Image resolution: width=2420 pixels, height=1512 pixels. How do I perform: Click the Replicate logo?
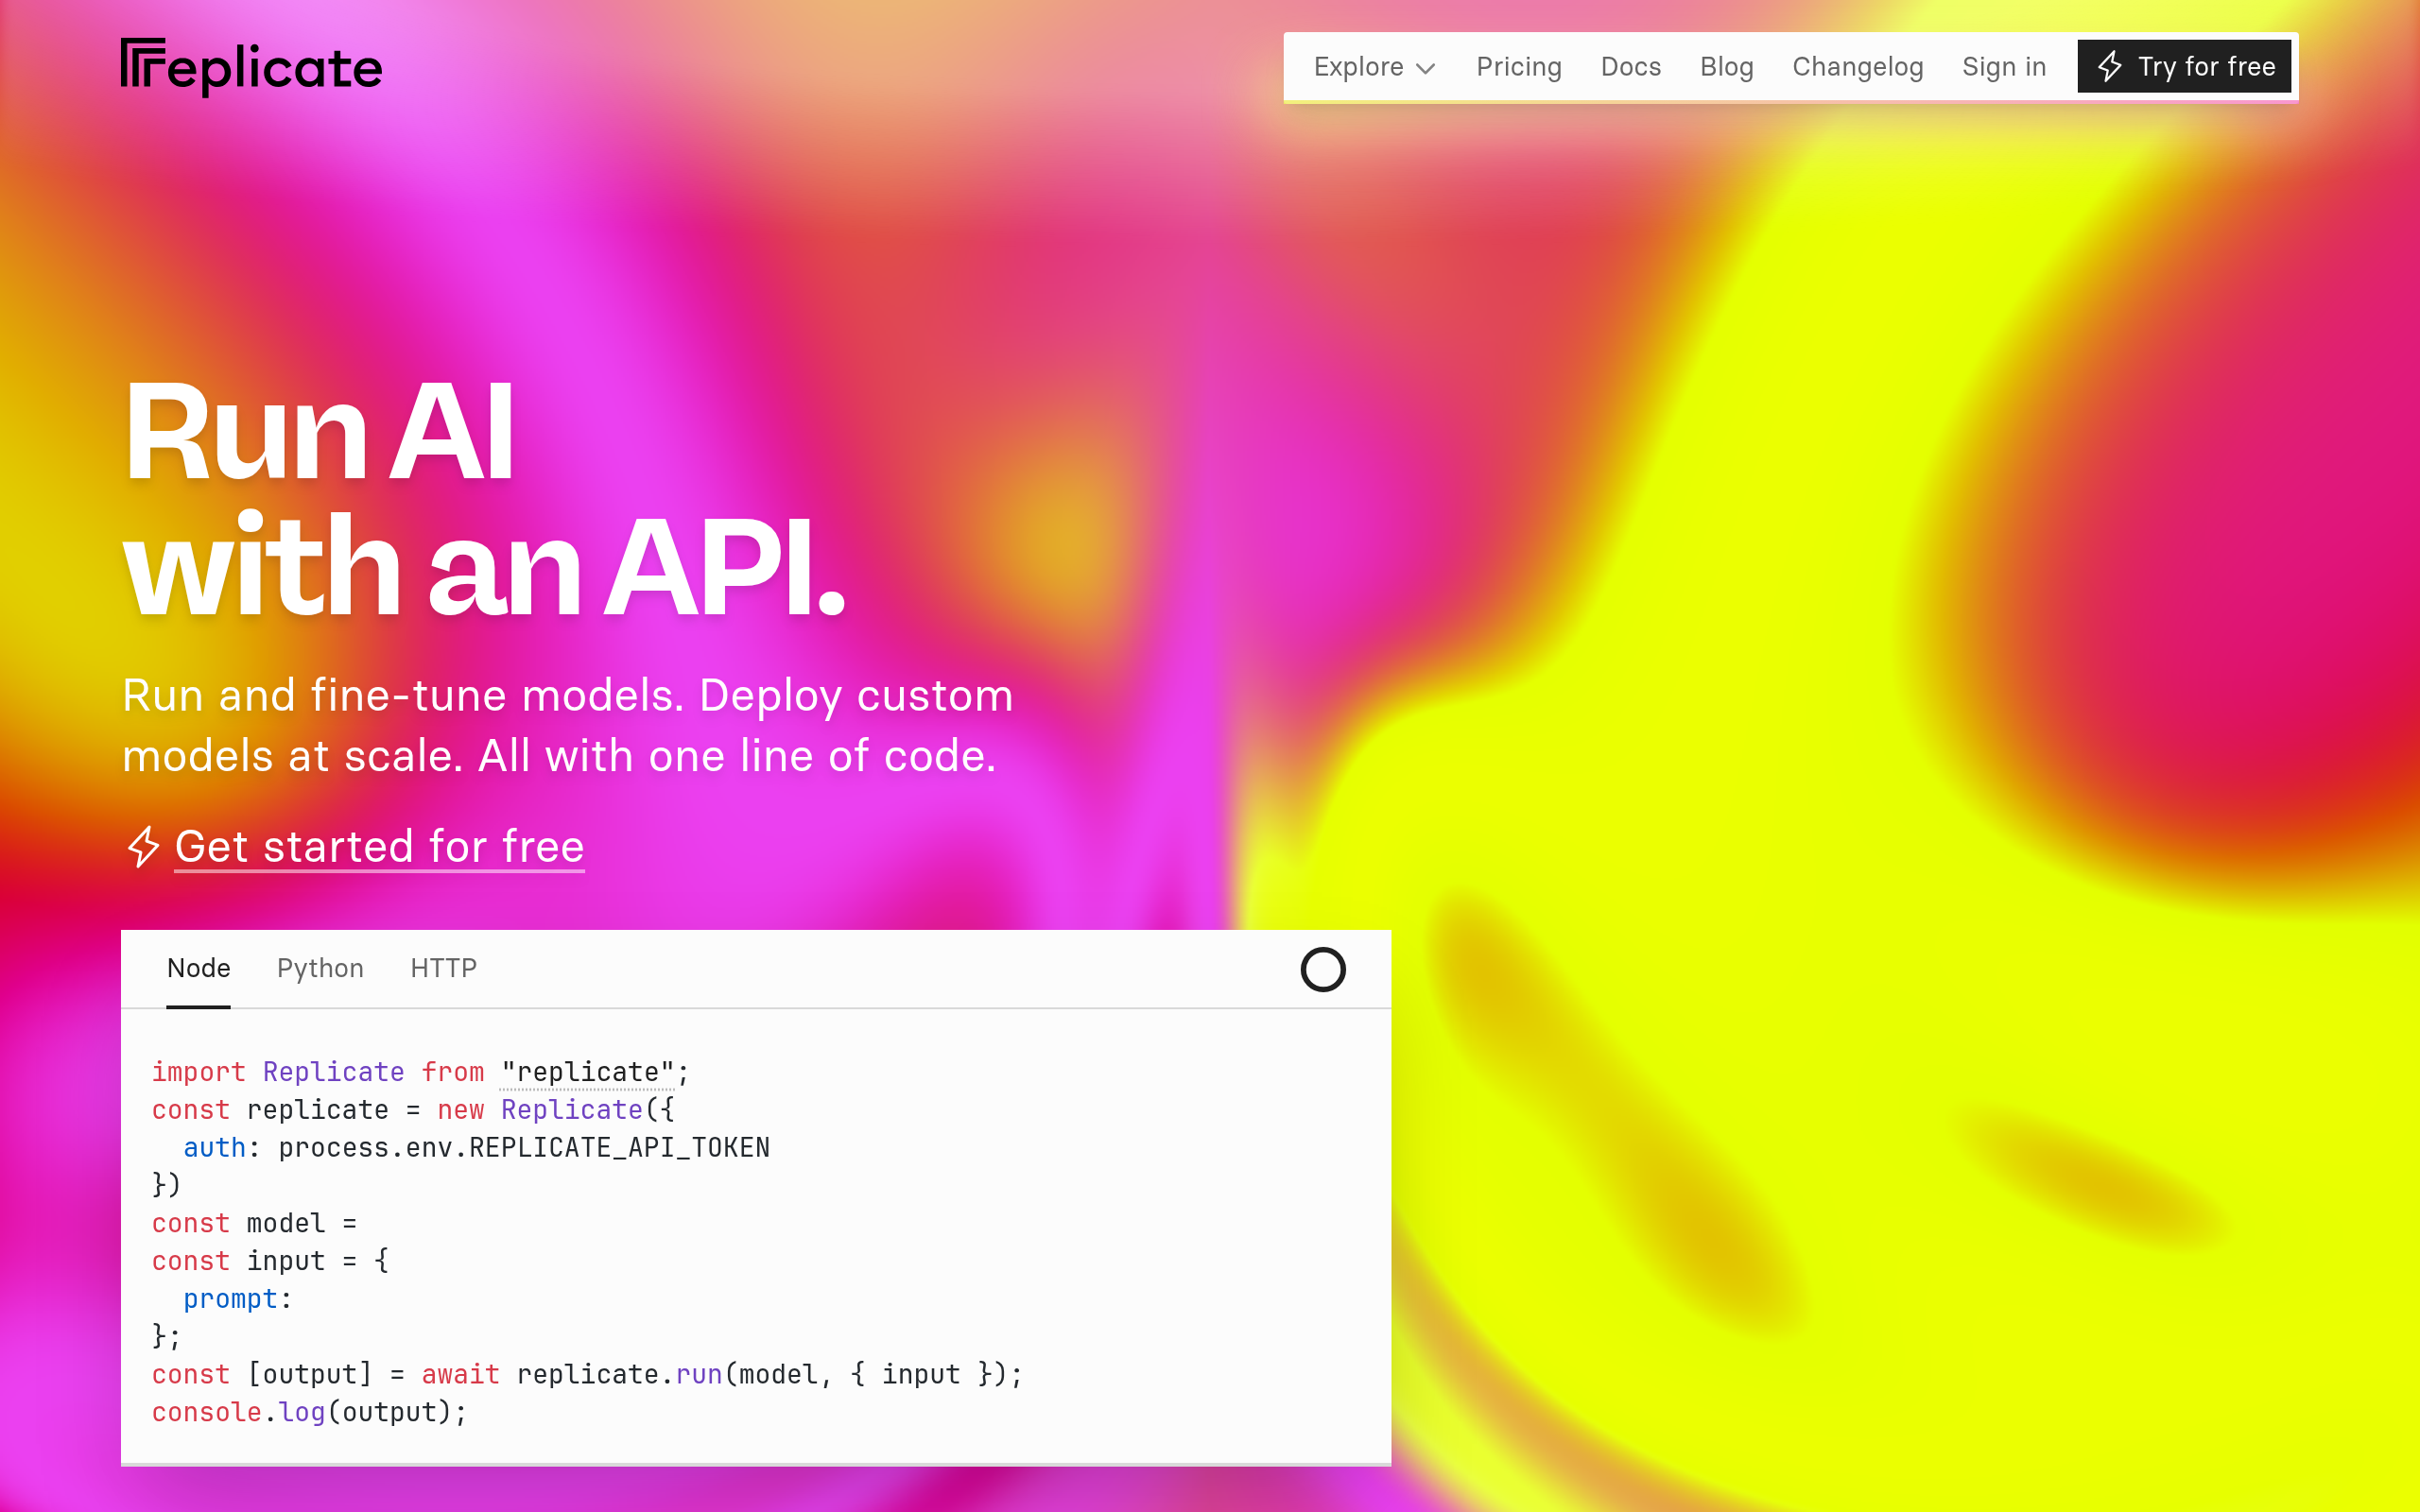(x=251, y=67)
